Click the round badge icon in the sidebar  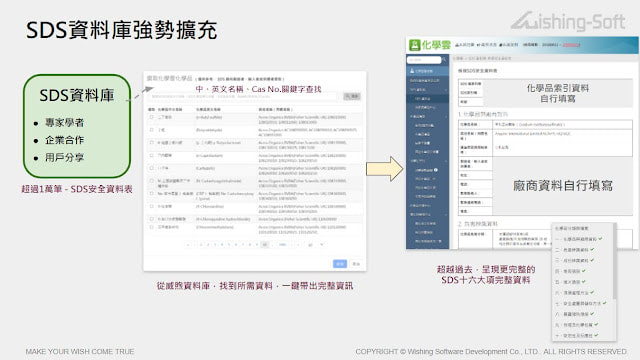(436, 170)
